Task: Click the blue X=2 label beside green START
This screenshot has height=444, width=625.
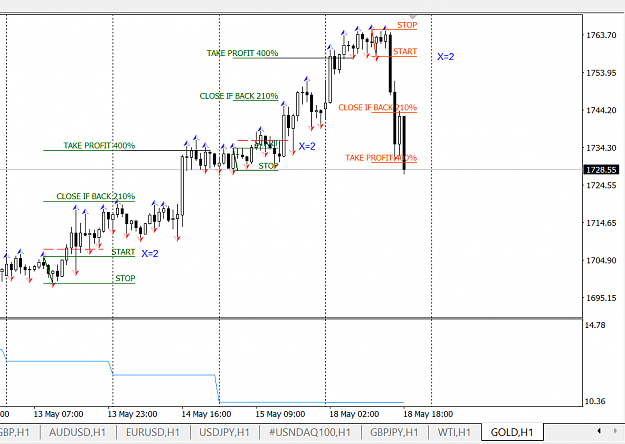Action: point(150,253)
